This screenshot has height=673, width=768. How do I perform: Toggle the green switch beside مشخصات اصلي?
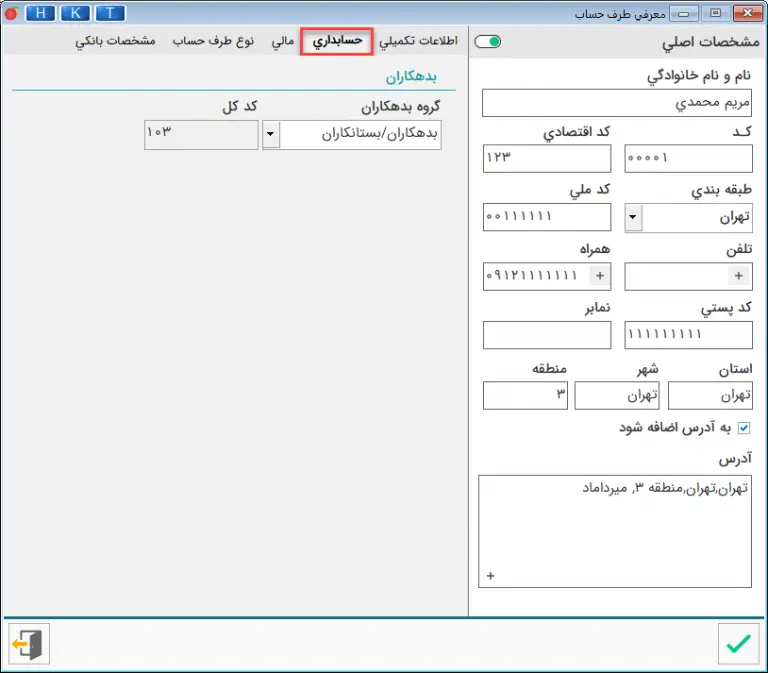488,42
